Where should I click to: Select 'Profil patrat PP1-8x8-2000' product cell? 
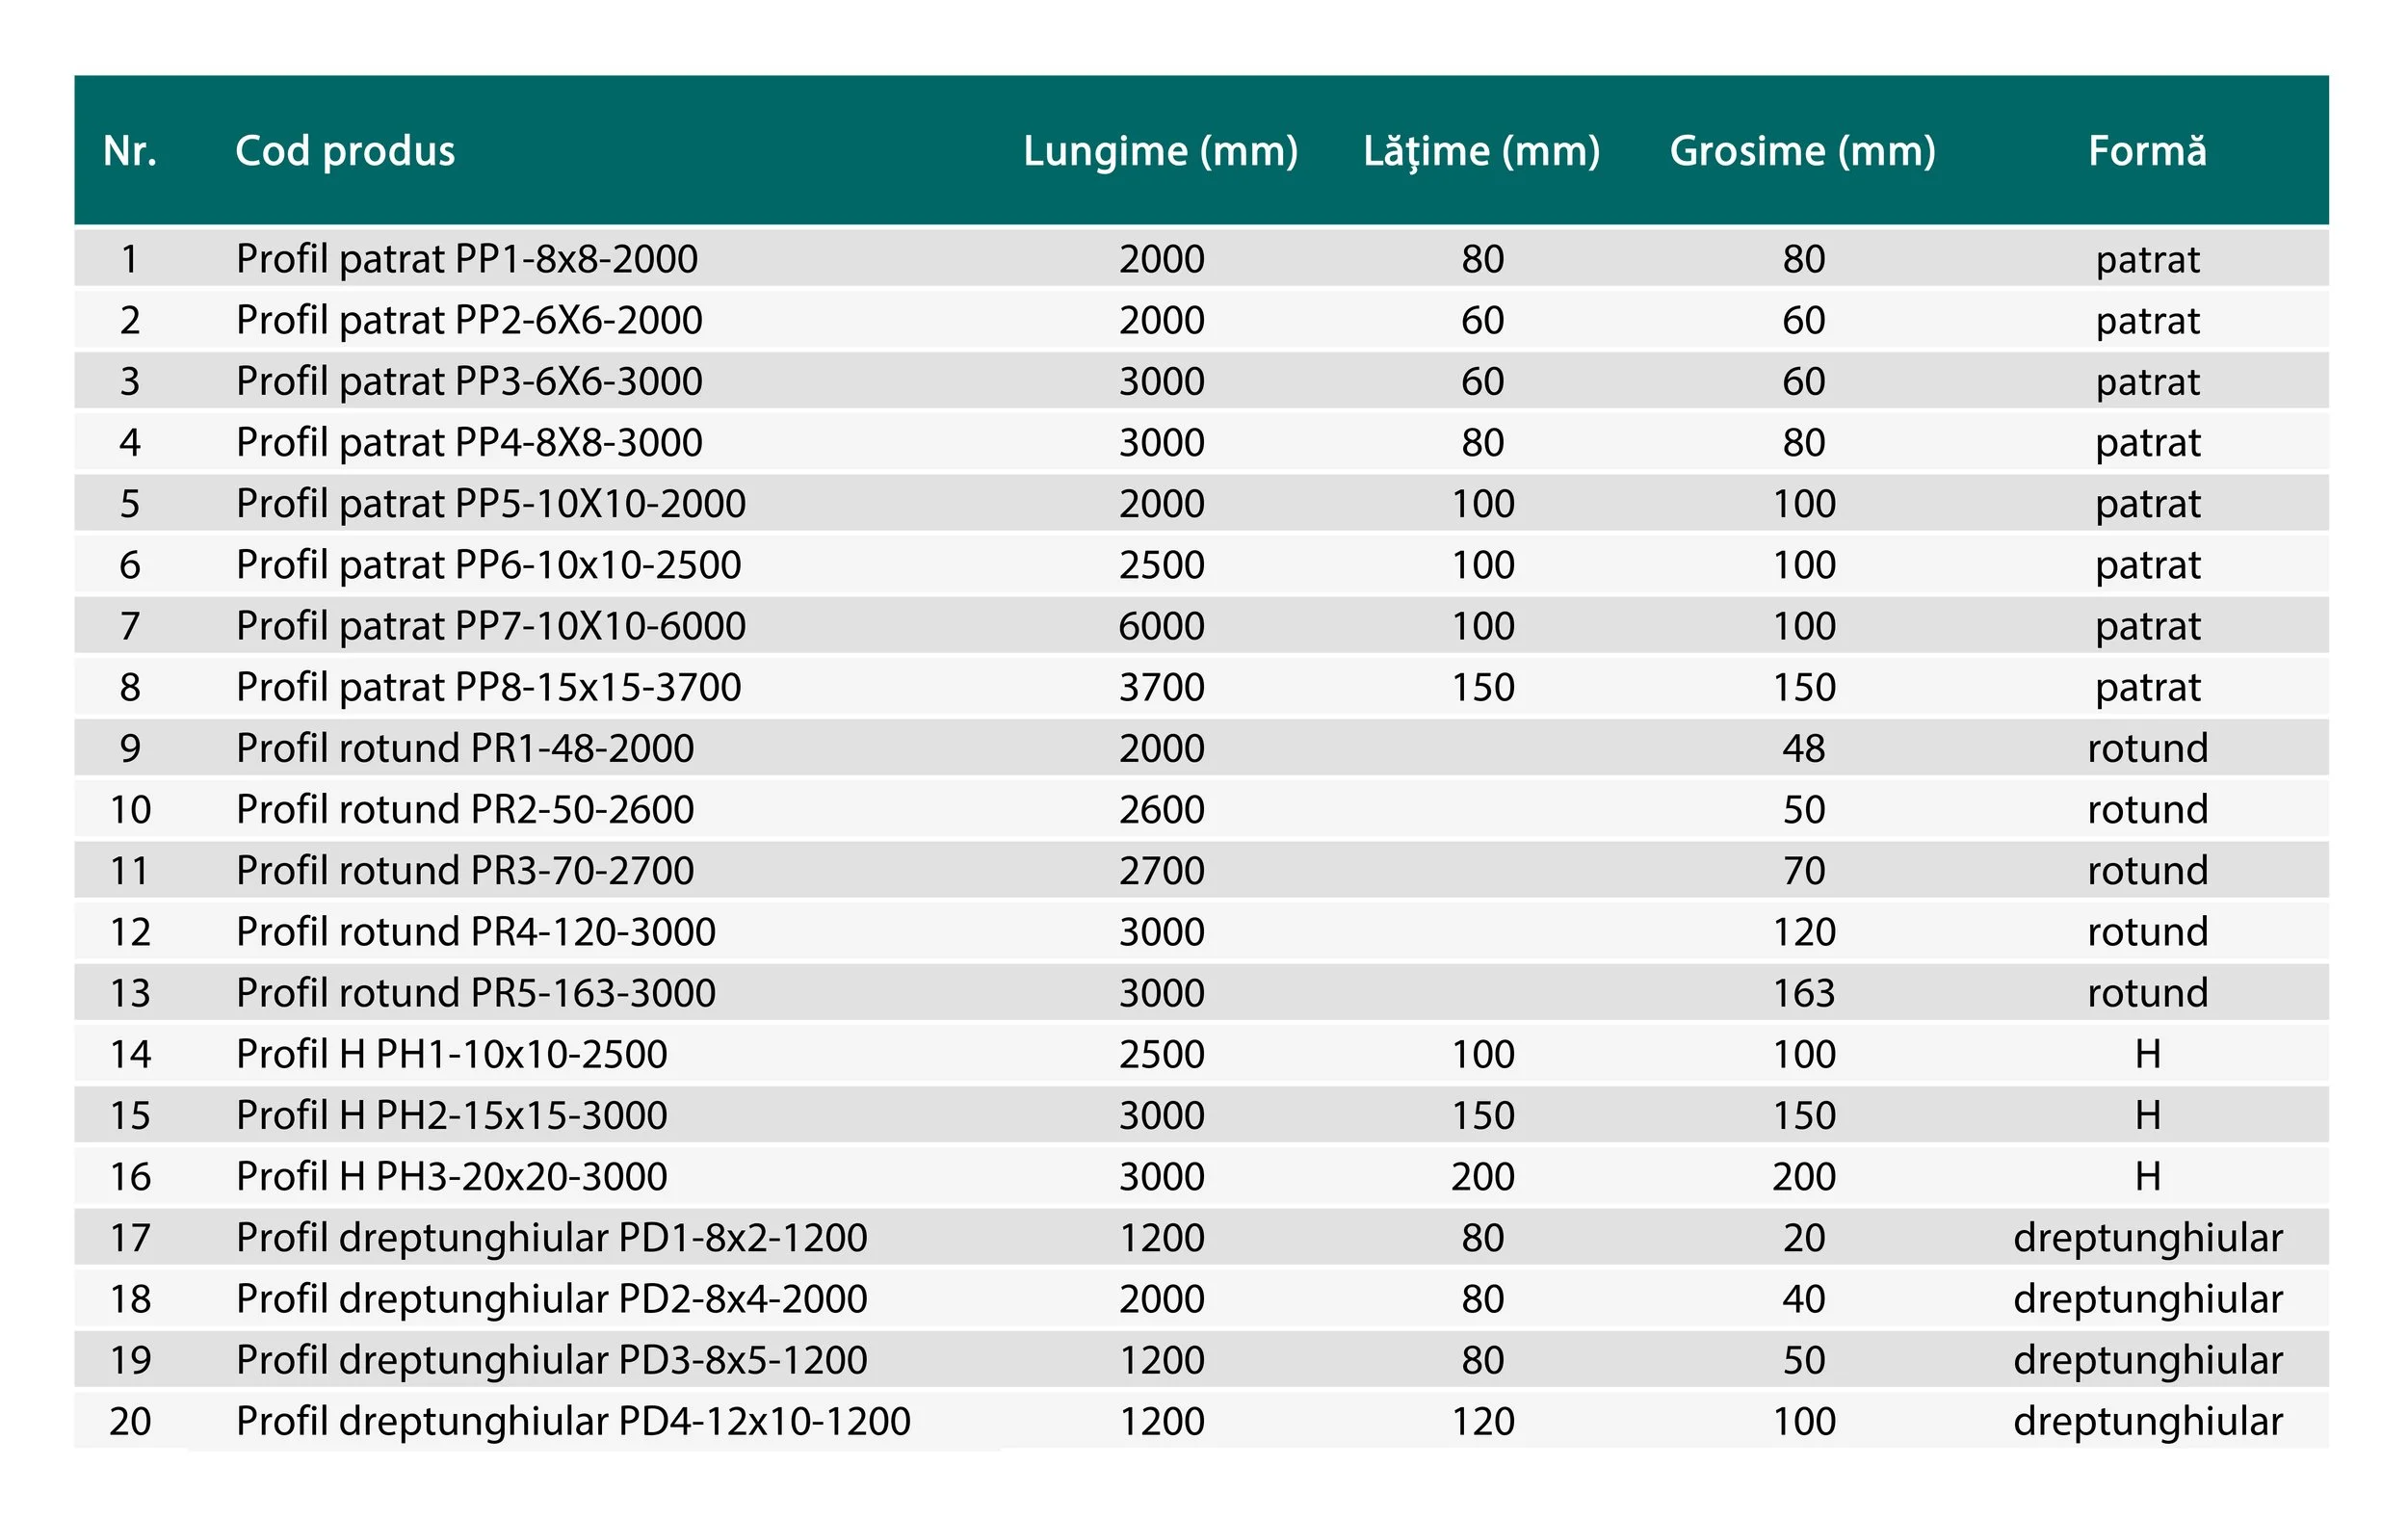pos(466,259)
